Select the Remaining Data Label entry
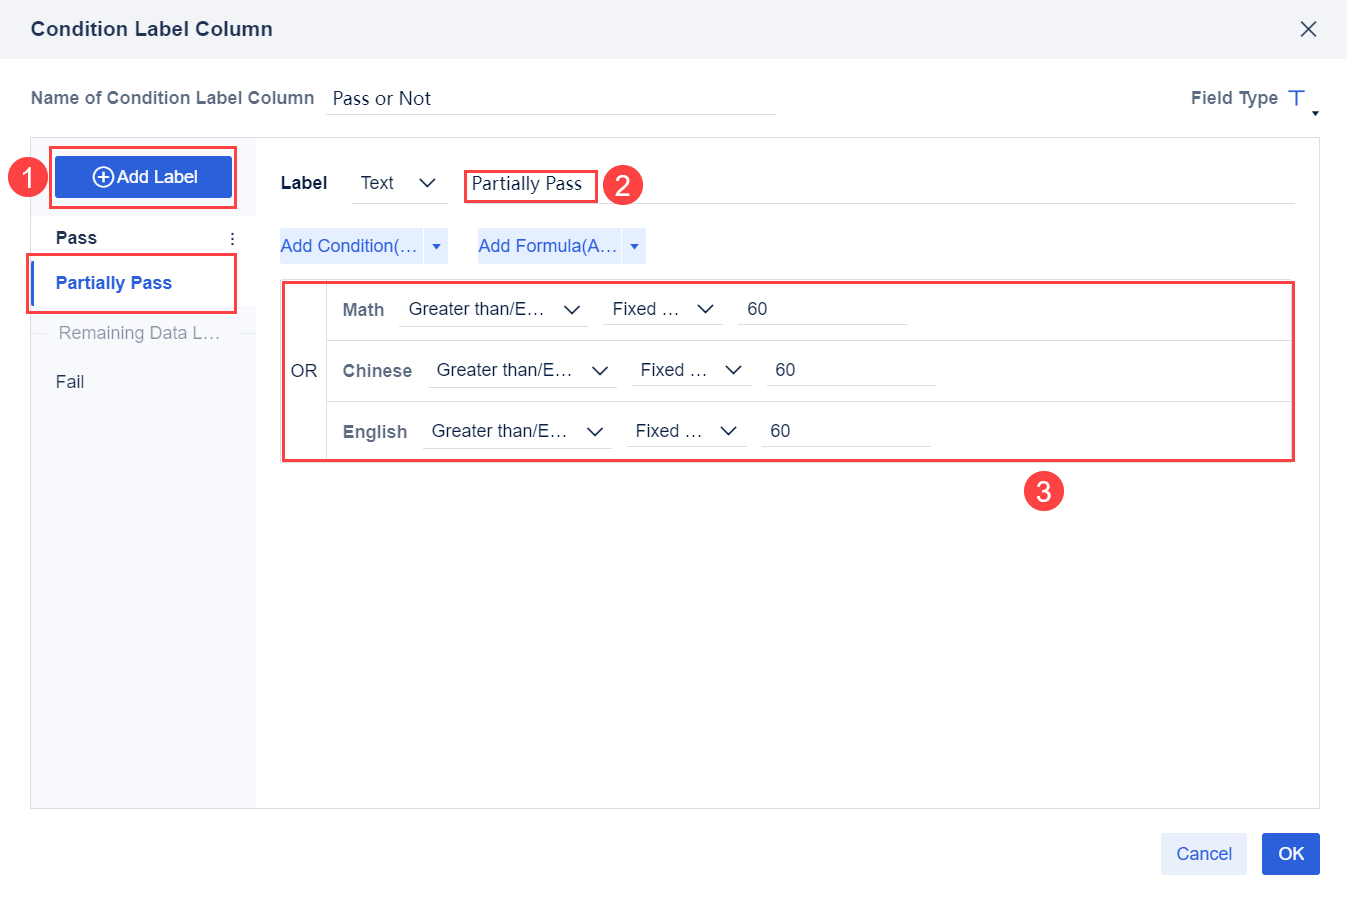The width and height of the screenshot is (1347, 898). pyautogui.click(x=138, y=332)
